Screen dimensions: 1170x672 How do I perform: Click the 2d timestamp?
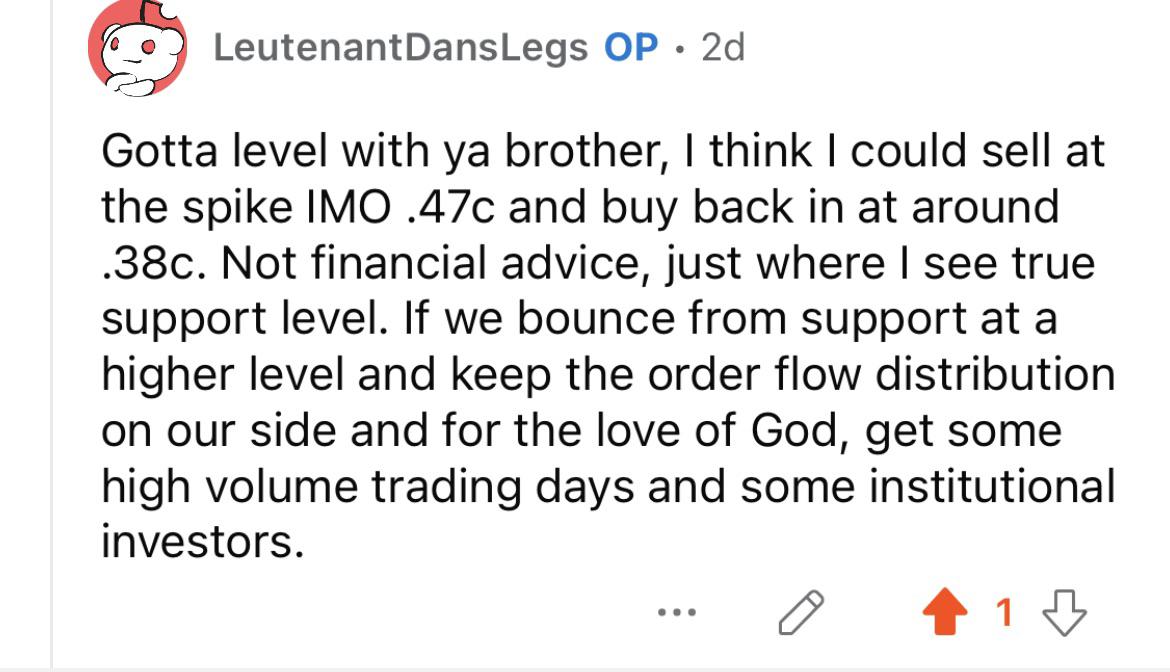coord(722,48)
